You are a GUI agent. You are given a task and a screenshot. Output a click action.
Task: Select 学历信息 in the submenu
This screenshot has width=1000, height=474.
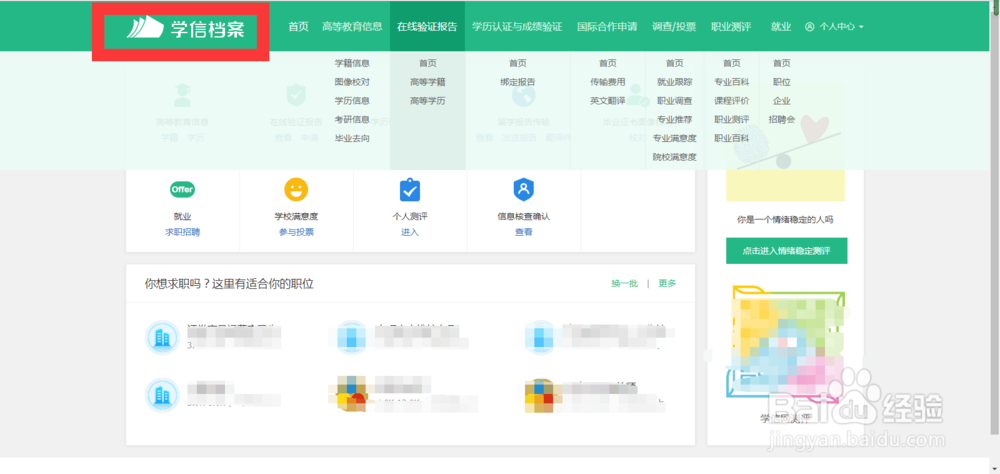[x=352, y=101]
